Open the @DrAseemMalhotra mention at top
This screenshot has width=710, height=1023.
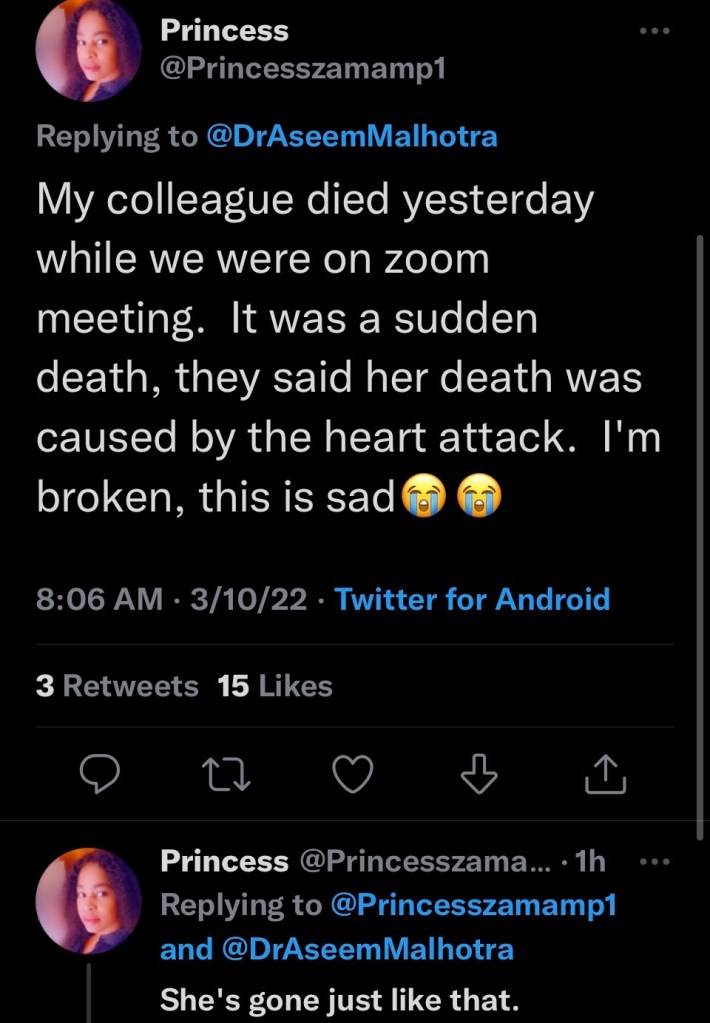351,137
